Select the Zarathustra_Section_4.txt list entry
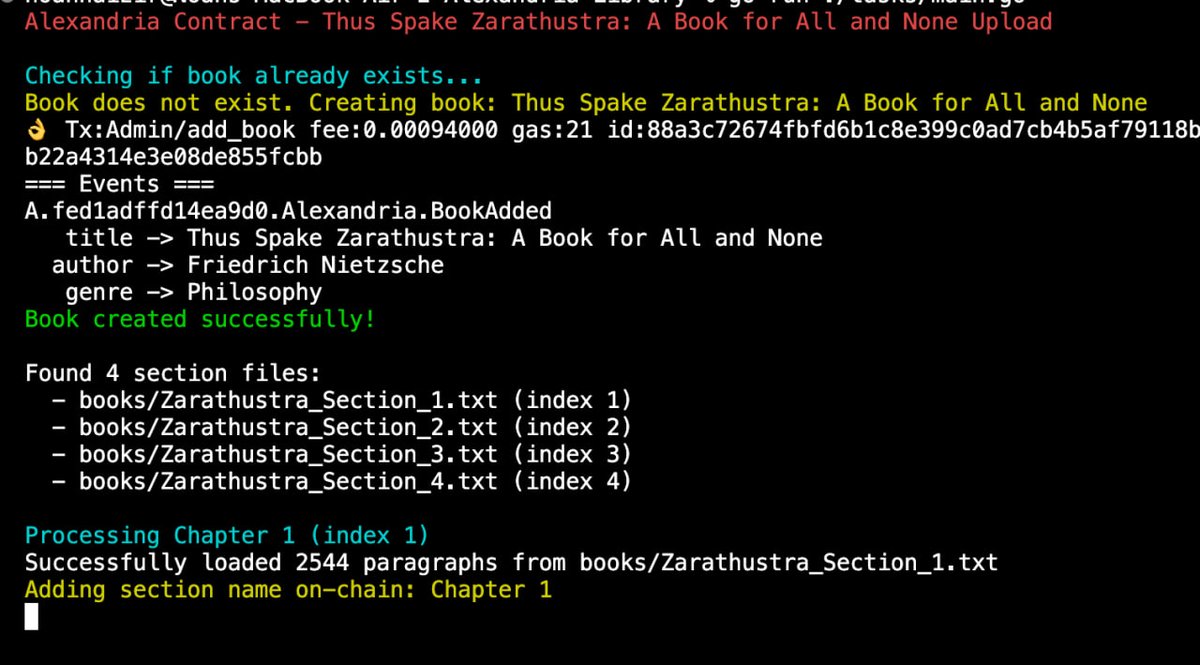This screenshot has width=1200, height=665. point(341,481)
